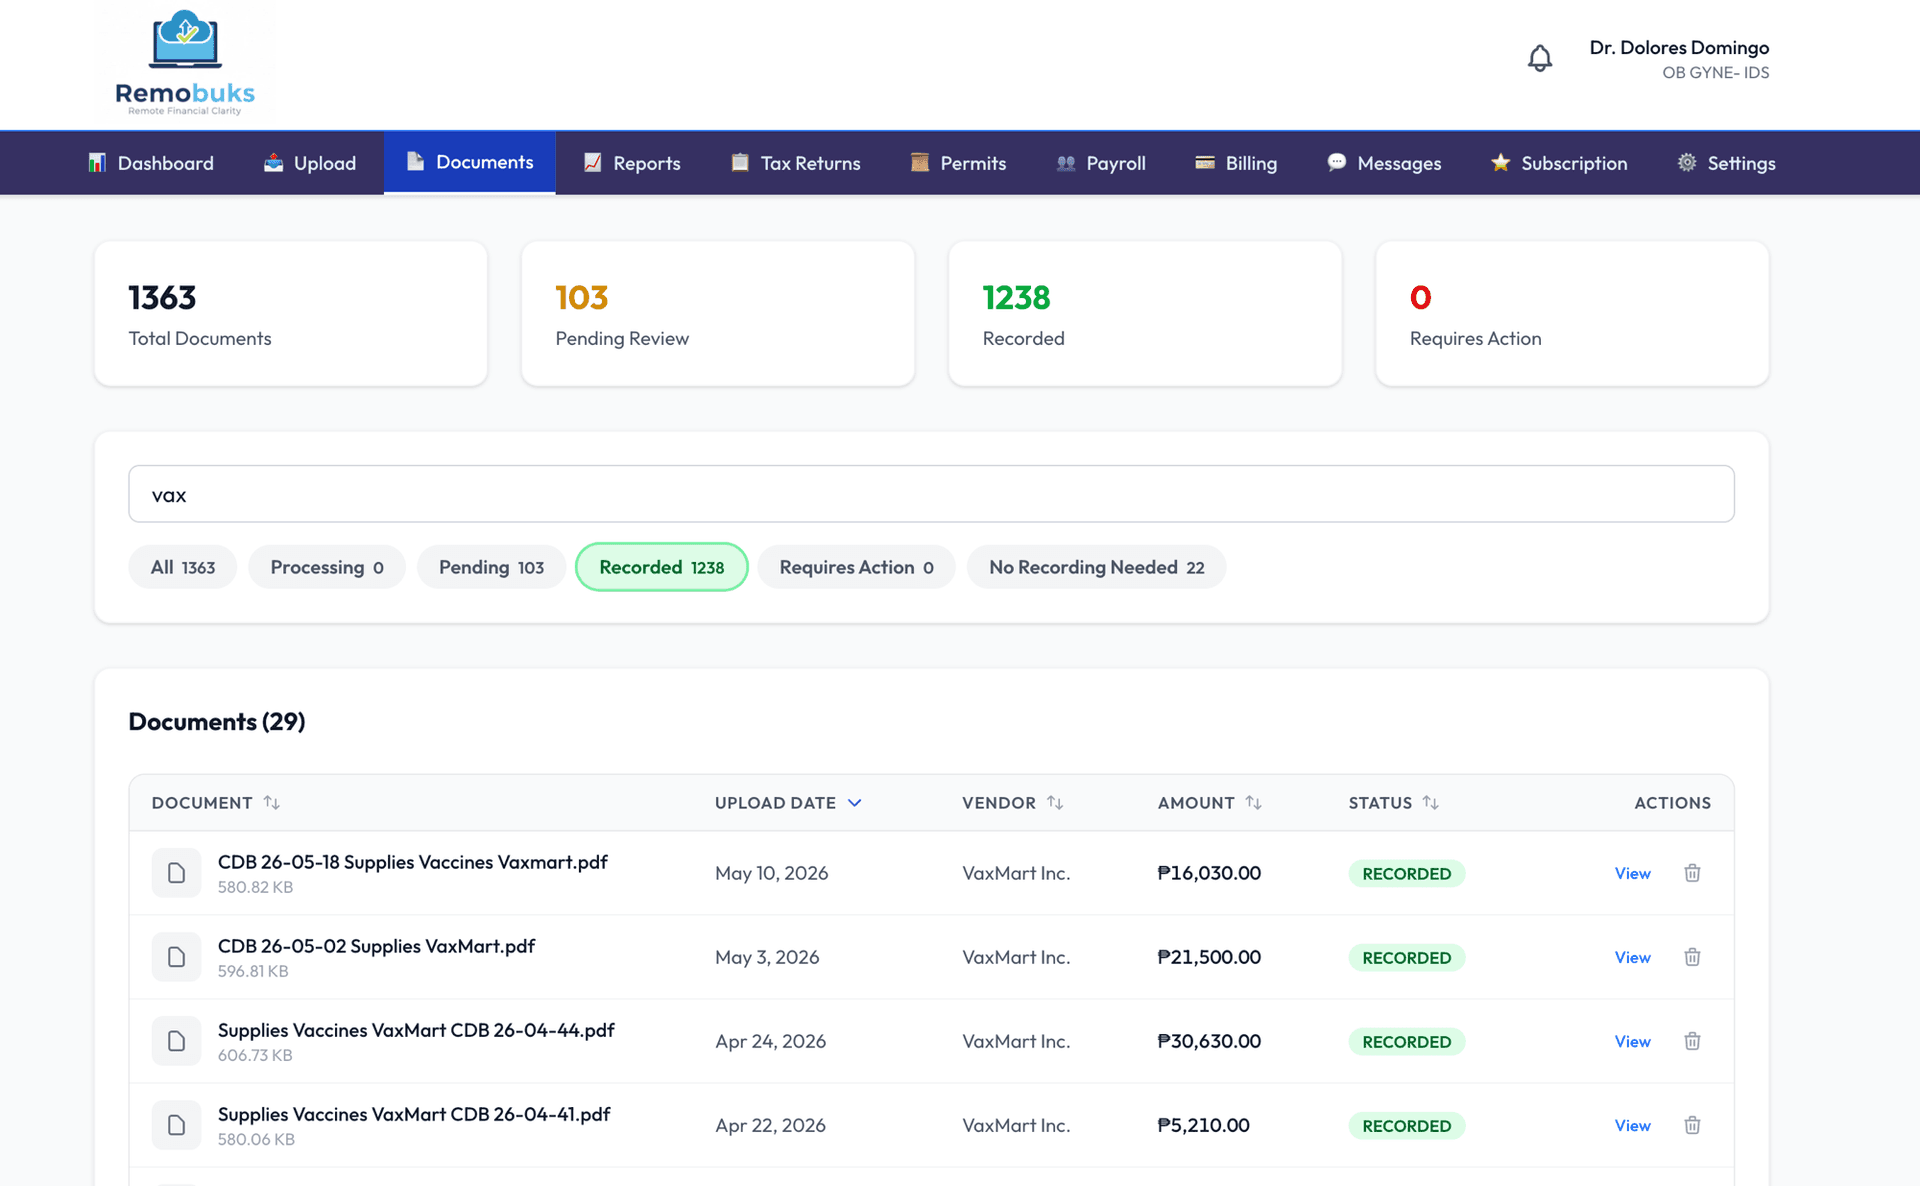Click file icon of CDB 26-05-18 document
This screenshot has height=1186, width=1920.
coord(176,873)
